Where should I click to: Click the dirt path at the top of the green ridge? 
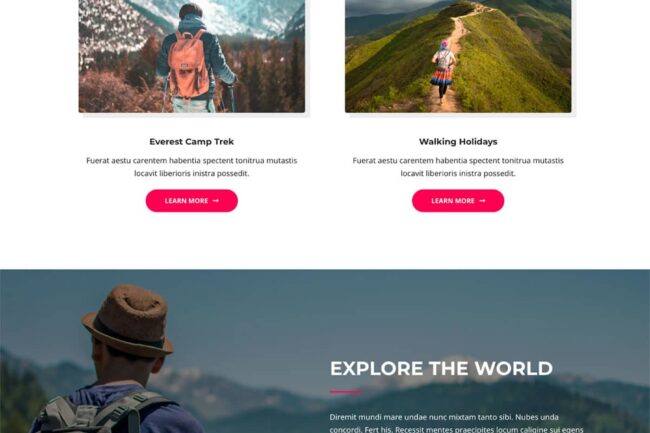tap(464, 19)
